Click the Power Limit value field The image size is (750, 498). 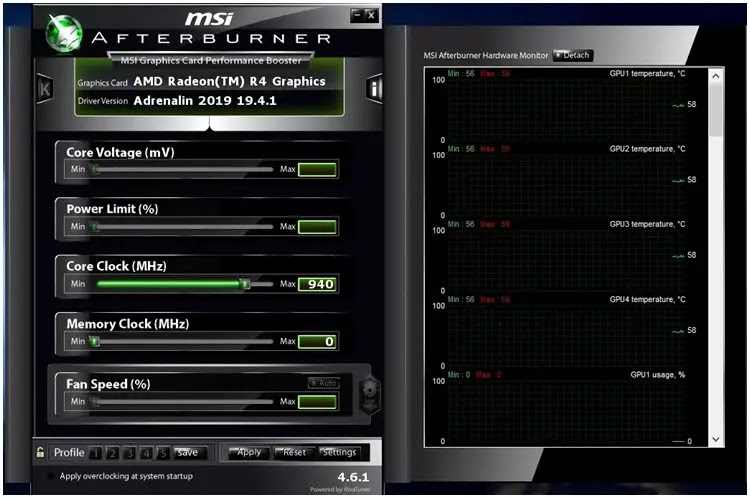[318, 227]
